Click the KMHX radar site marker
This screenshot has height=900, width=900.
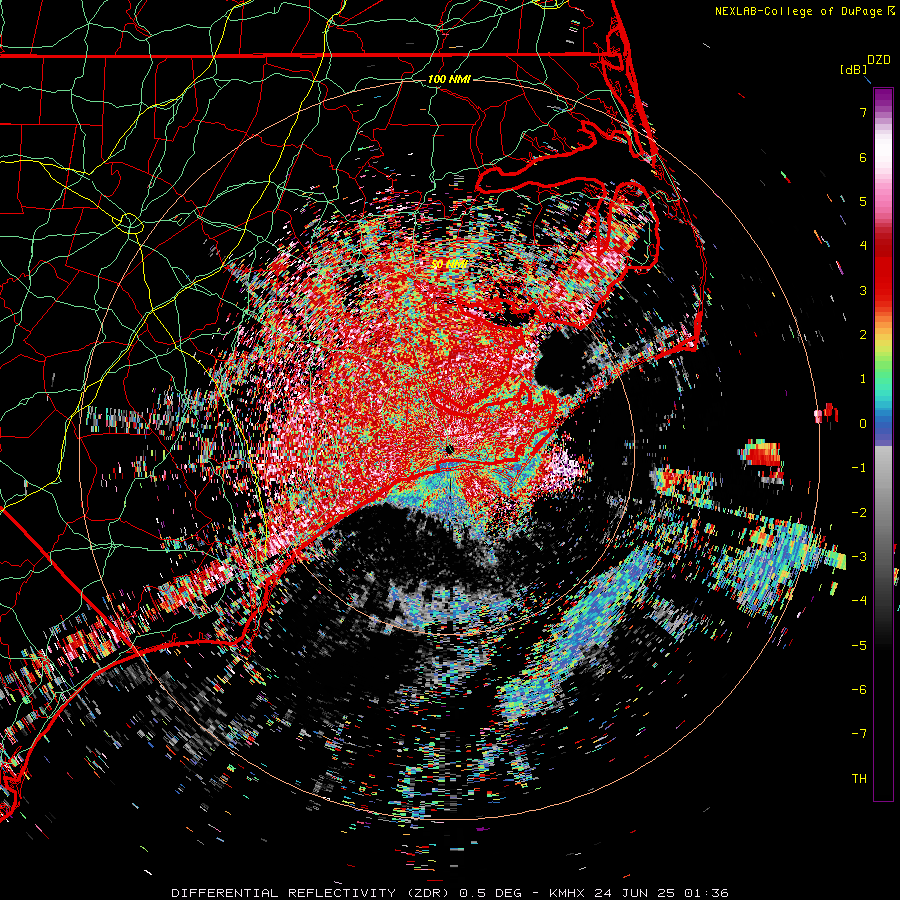pyautogui.click(x=450, y=449)
